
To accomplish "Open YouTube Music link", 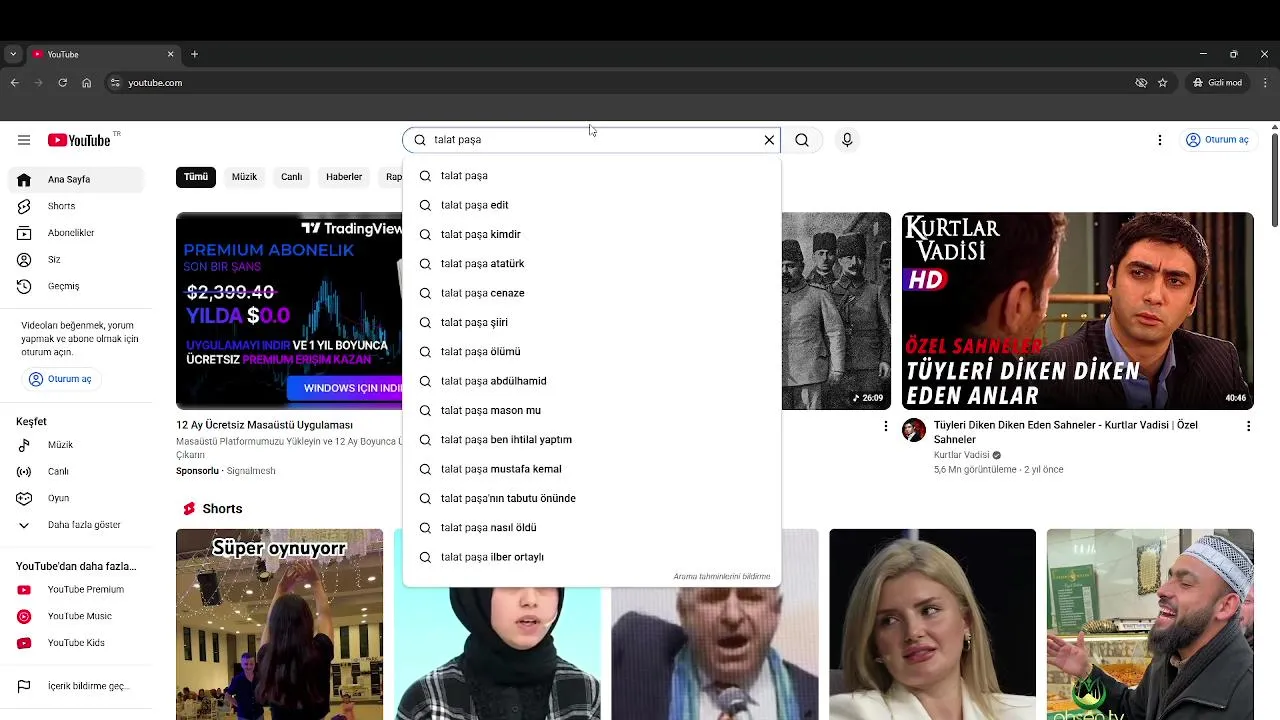I will point(76,616).
